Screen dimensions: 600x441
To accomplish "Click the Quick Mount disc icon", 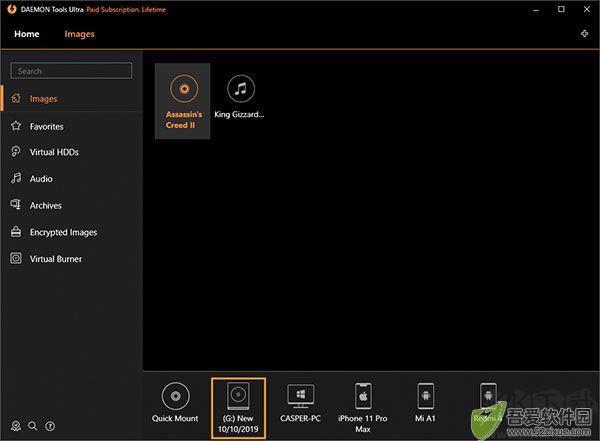I will coord(176,396).
